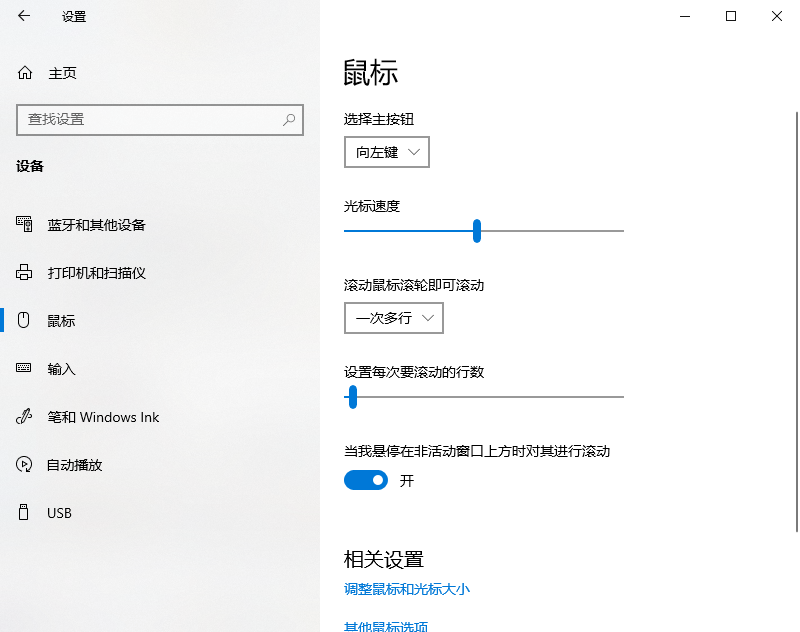Select 输入 from the device menu

coord(60,368)
